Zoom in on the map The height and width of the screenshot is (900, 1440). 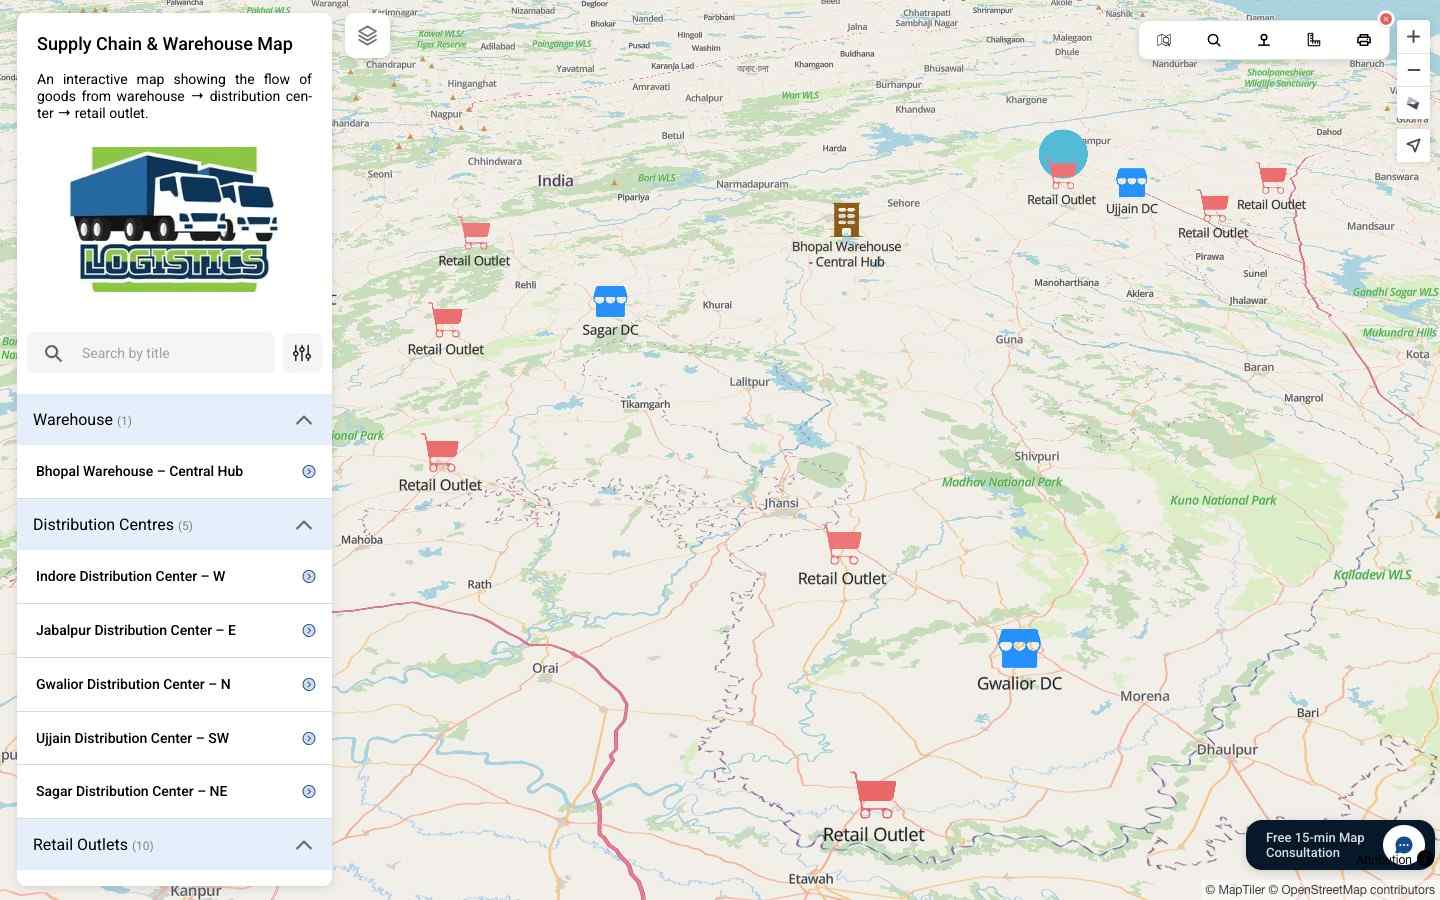click(1413, 37)
